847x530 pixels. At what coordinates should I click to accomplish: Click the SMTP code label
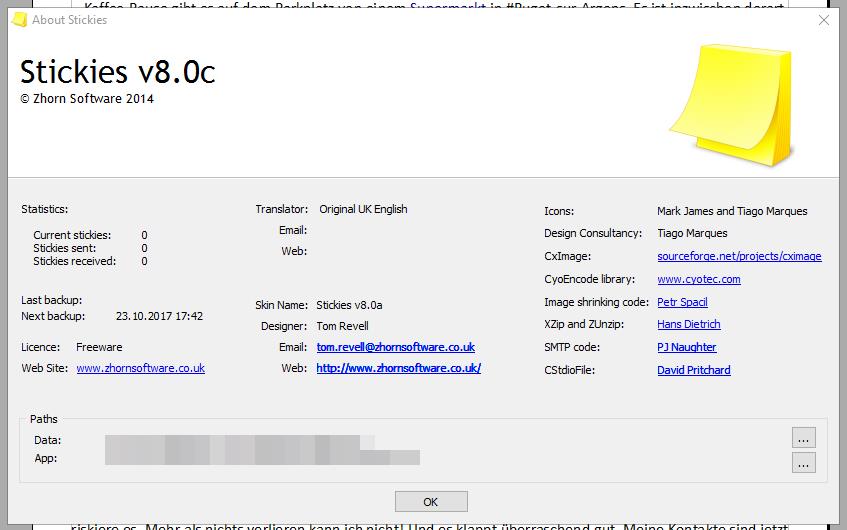coord(572,347)
